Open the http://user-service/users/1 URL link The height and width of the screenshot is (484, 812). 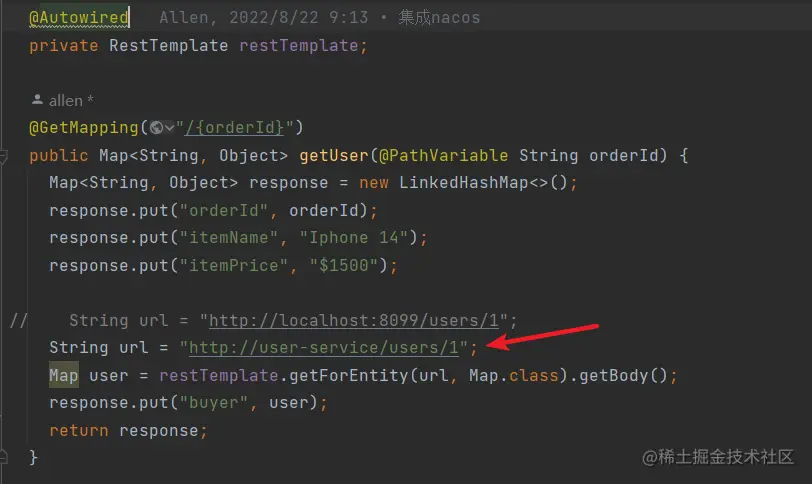click(324, 348)
